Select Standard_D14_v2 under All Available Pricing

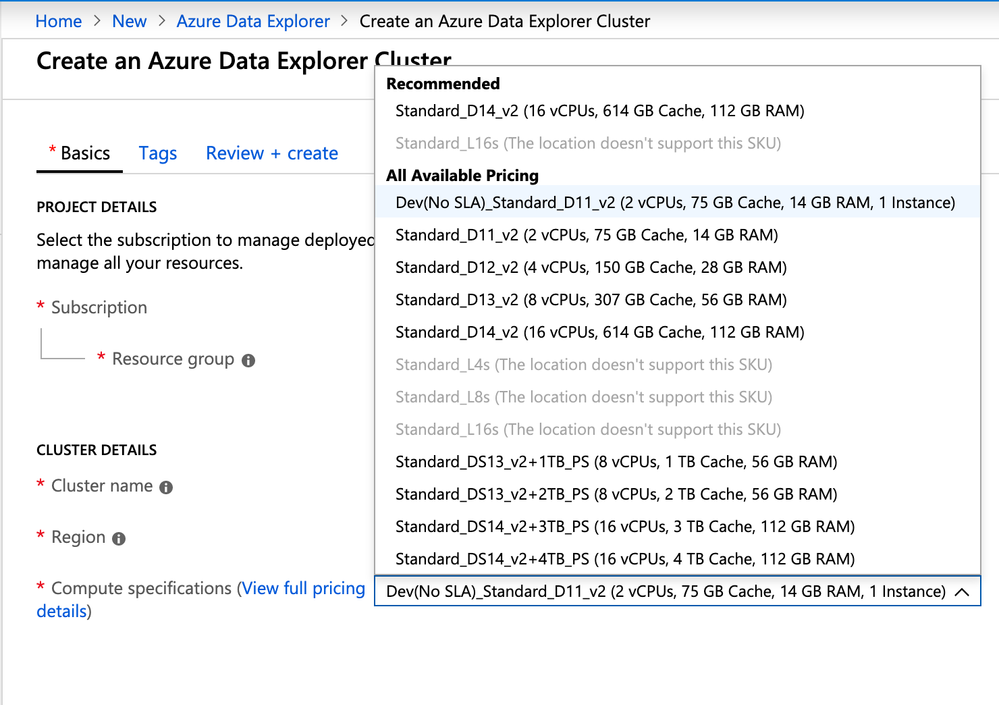[x=677, y=332]
